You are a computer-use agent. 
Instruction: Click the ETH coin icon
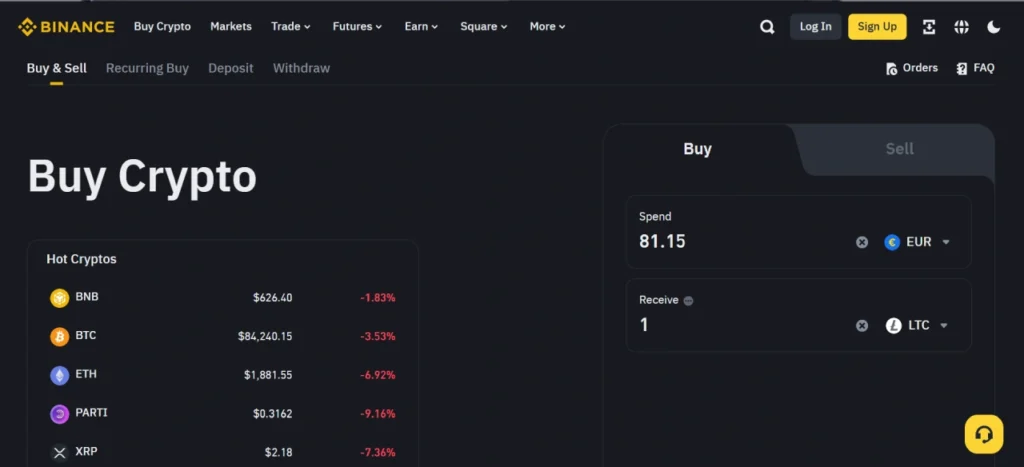point(59,376)
